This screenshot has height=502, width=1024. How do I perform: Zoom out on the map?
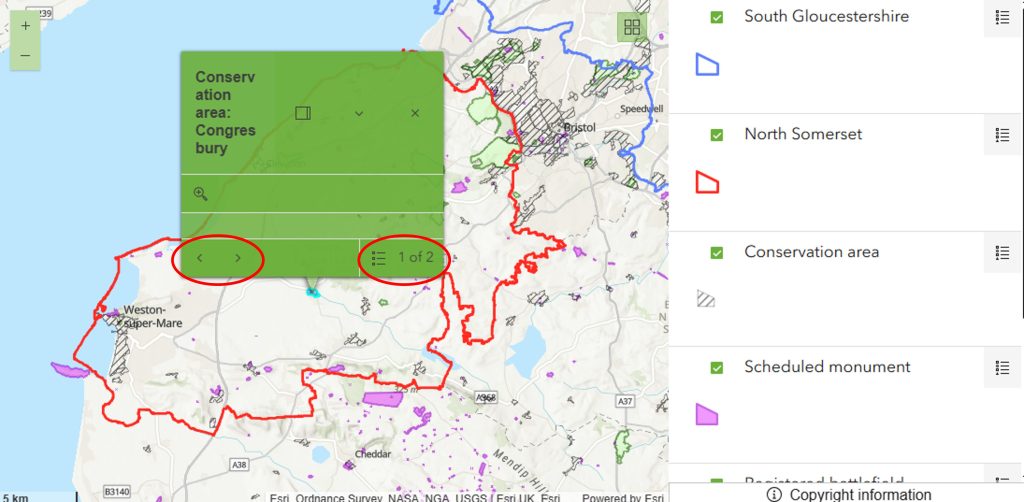(x=25, y=55)
